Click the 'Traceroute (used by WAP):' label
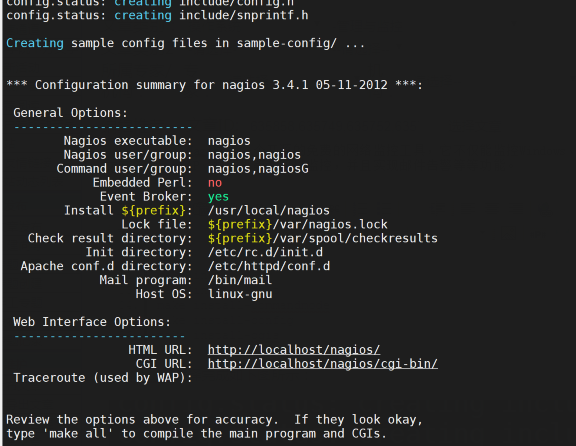This screenshot has height=446, width=576. [x=103, y=378]
